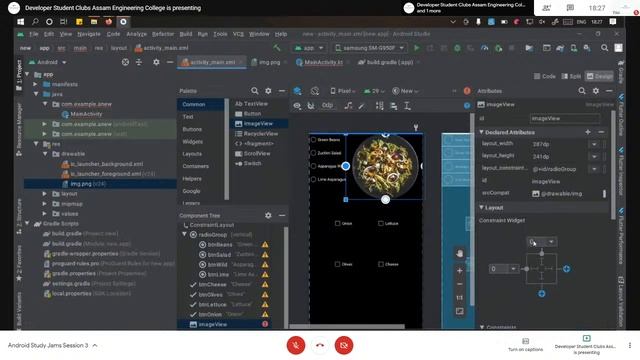640x360 pixels.
Task: Run the app with the green play button
Action: (416, 48)
